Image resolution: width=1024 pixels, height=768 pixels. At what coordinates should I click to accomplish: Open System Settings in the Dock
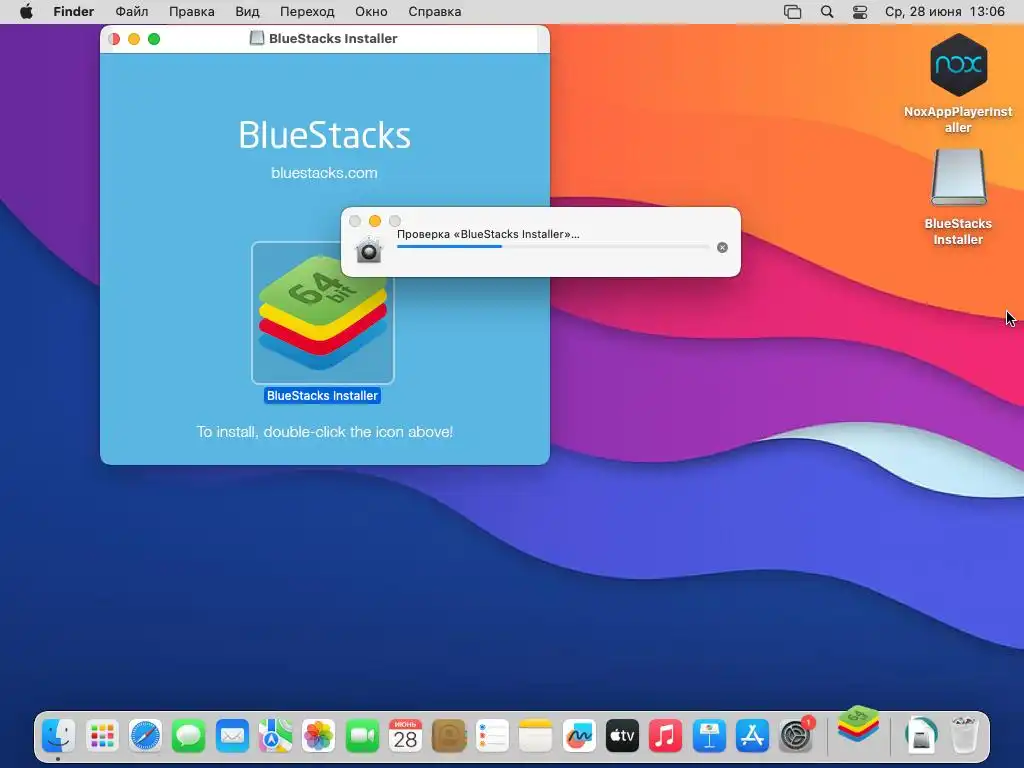click(x=796, y=735)
